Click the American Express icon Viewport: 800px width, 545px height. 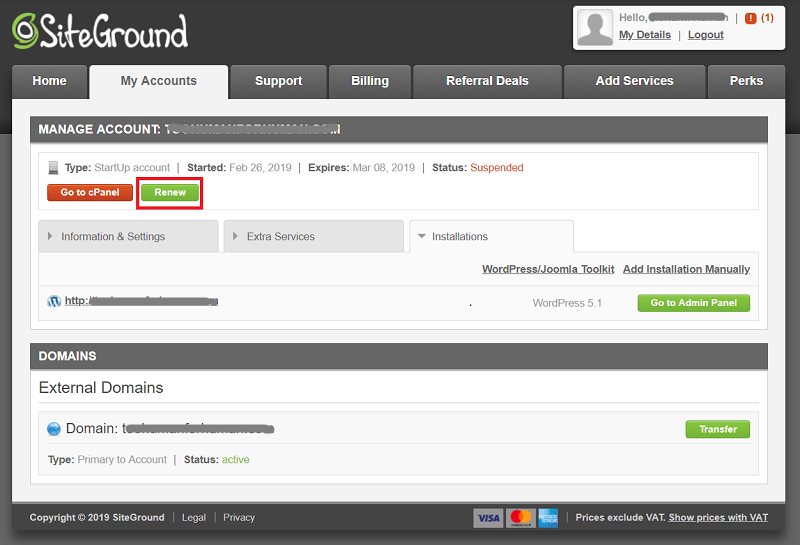pos(548,518)
